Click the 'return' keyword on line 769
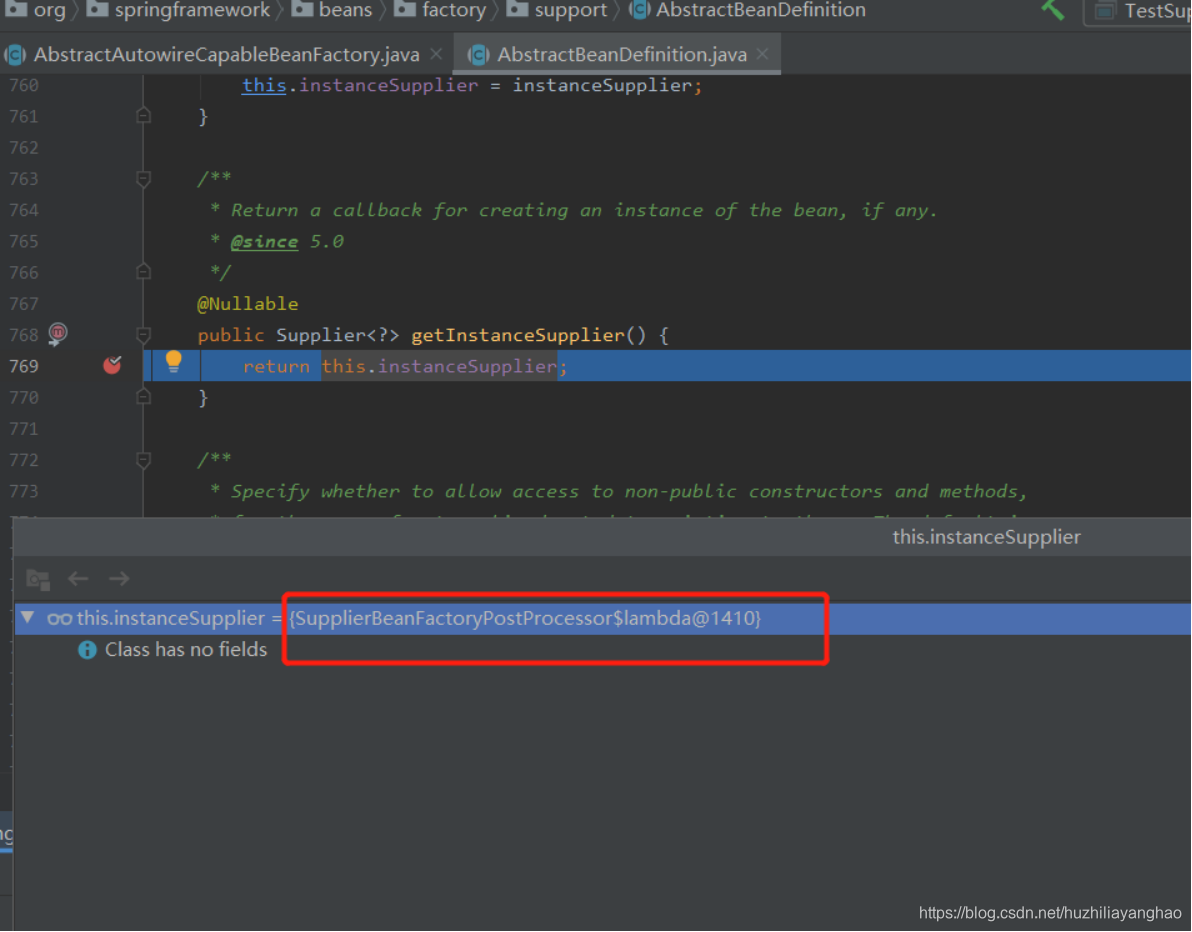This screenshot has height=932, width=1192. 276,366
